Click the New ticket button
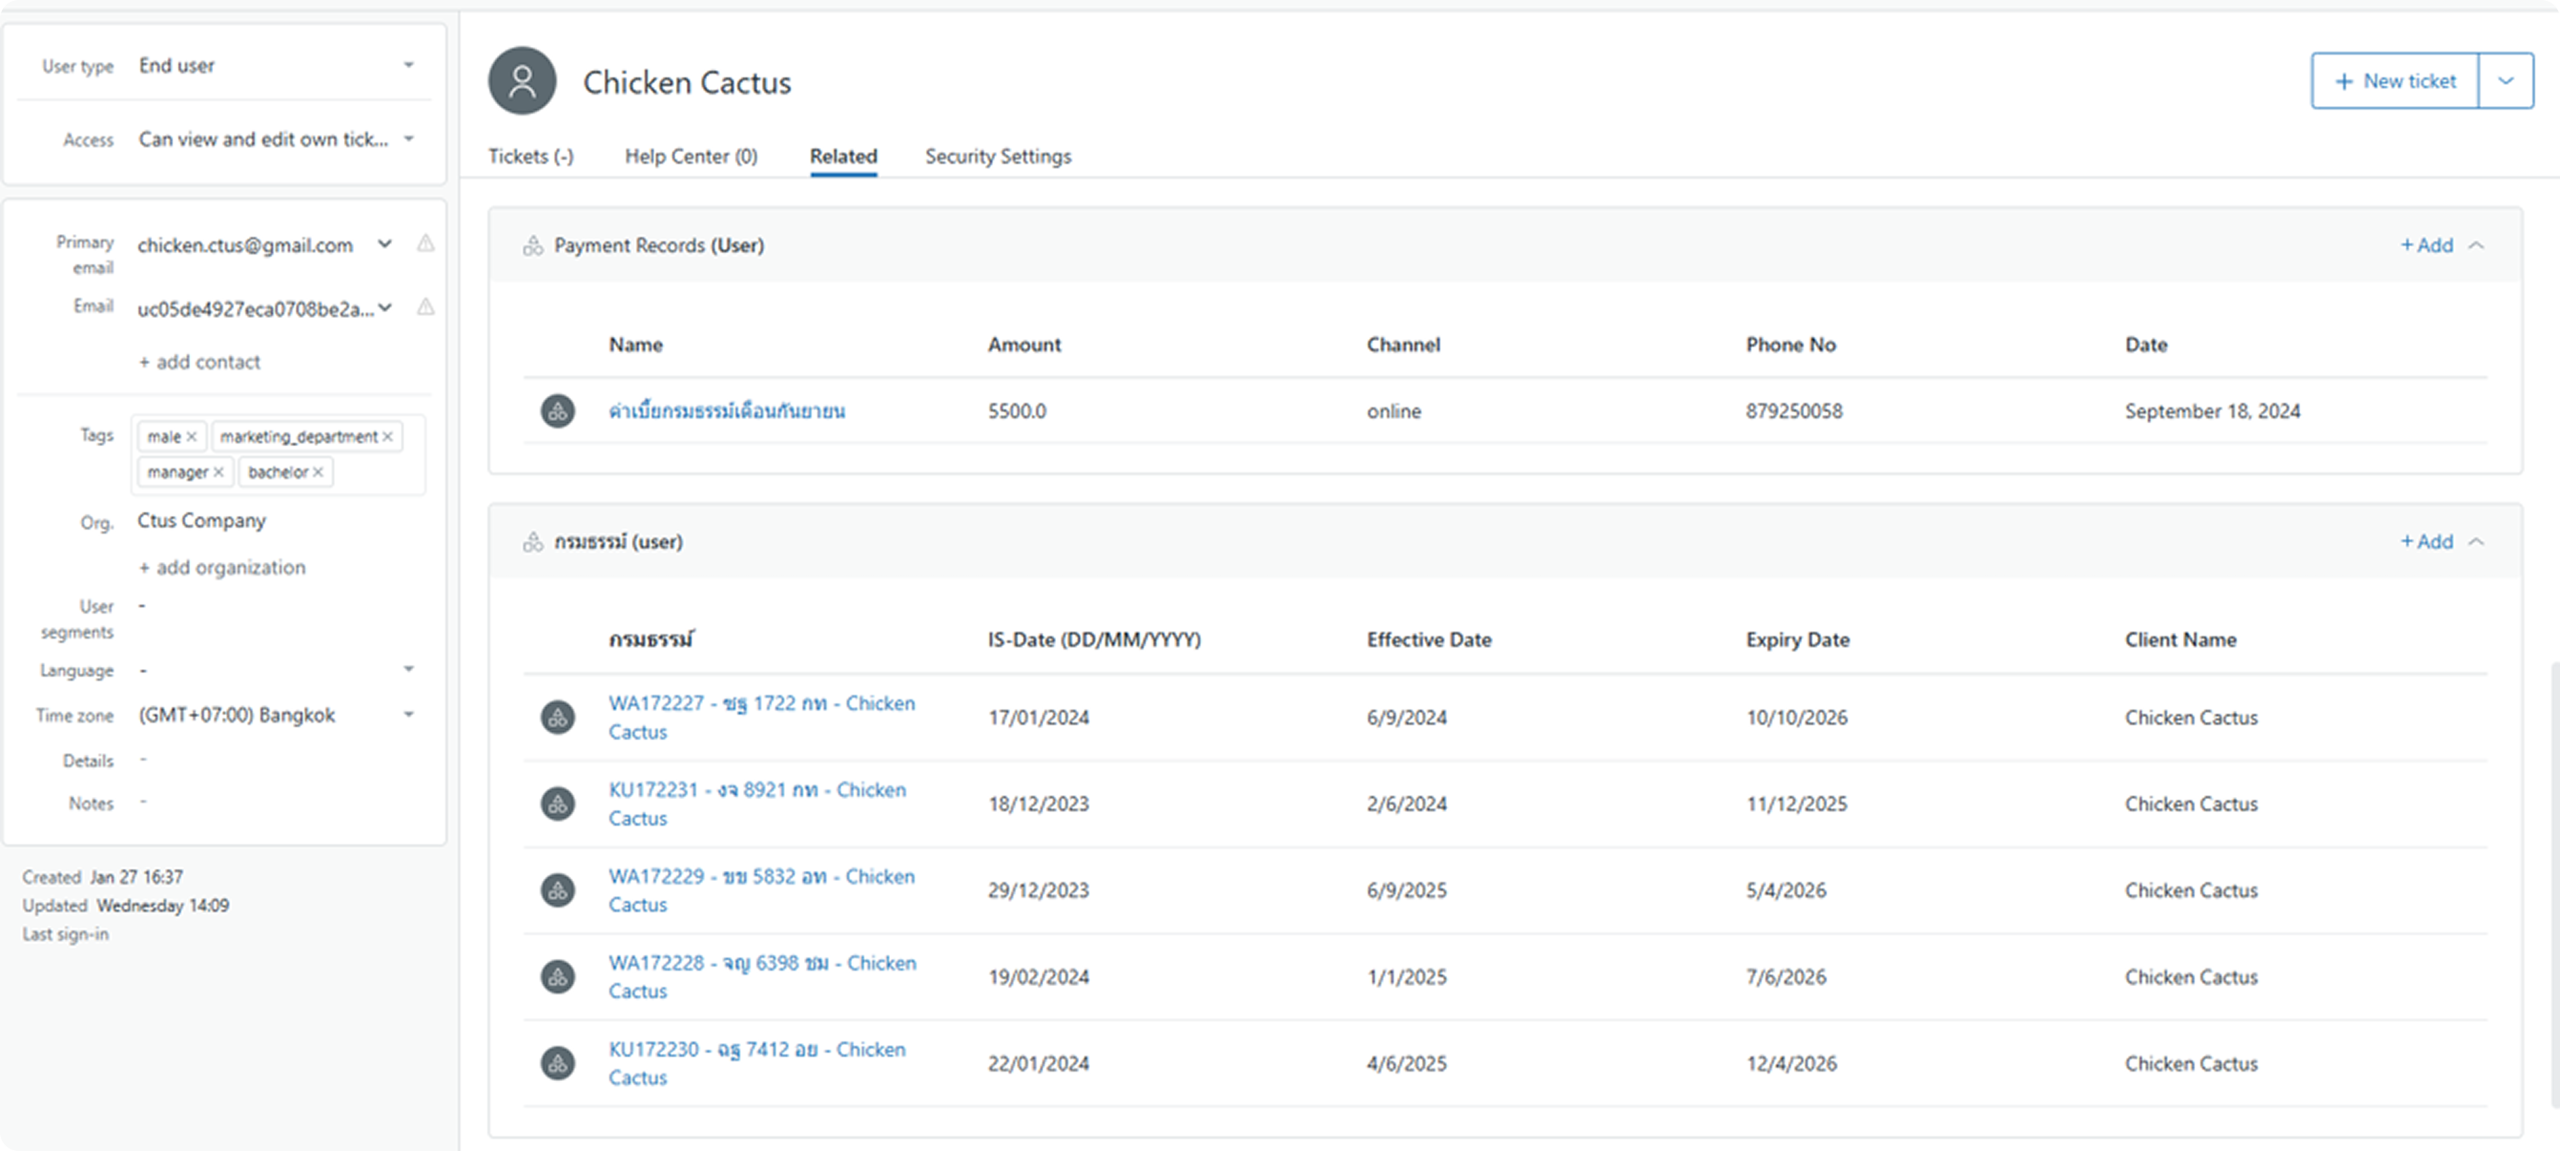Viewport: 2560px width, 1151px height. point(2395,81)
